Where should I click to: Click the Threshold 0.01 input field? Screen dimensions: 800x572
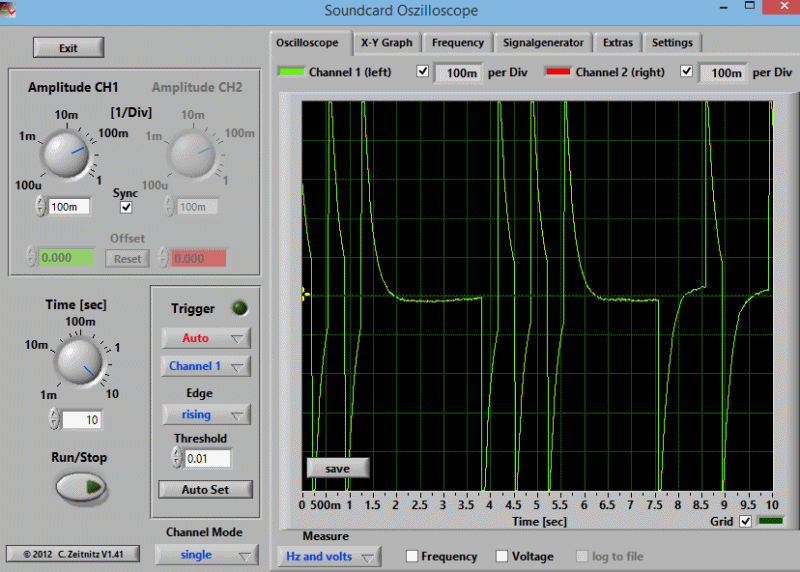pos(207,458)
